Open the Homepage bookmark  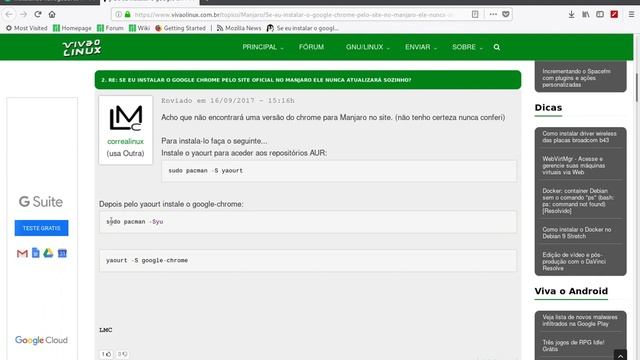(x=72, y=28)
